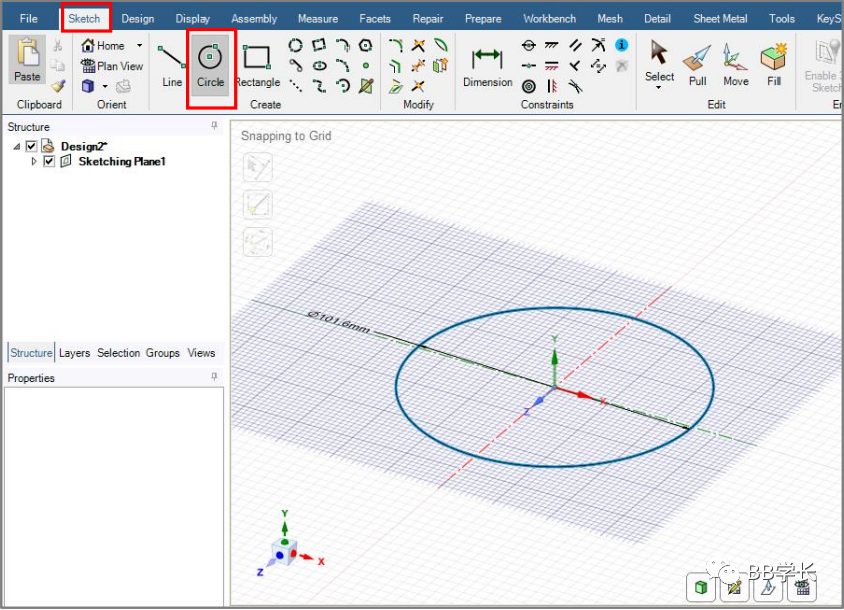Viewport: 844px width, 610px height.
Task: Activate the Circle sketch tool
Action: 210,66
